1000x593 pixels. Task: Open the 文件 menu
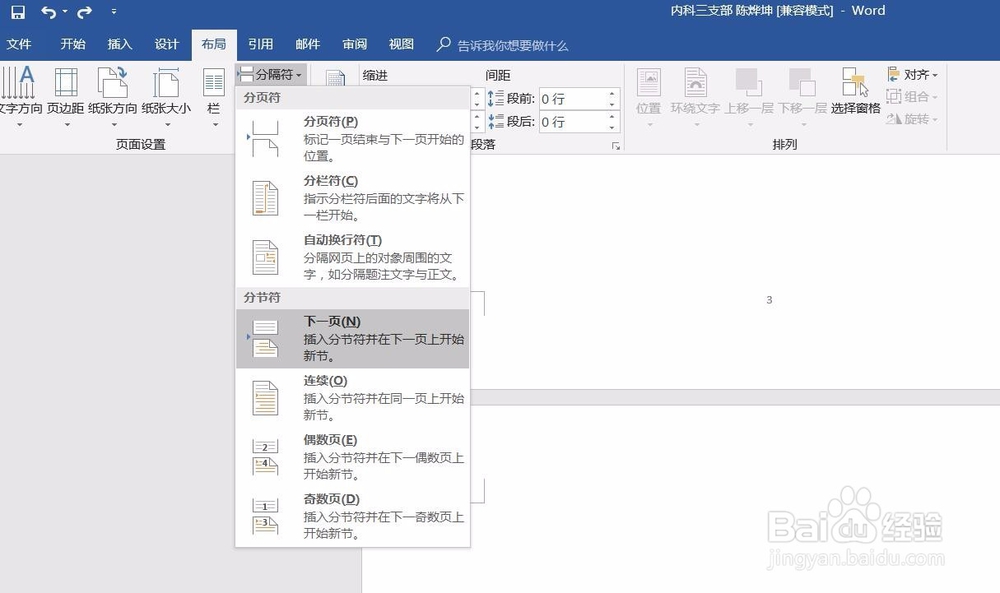[x=21, y=44]
